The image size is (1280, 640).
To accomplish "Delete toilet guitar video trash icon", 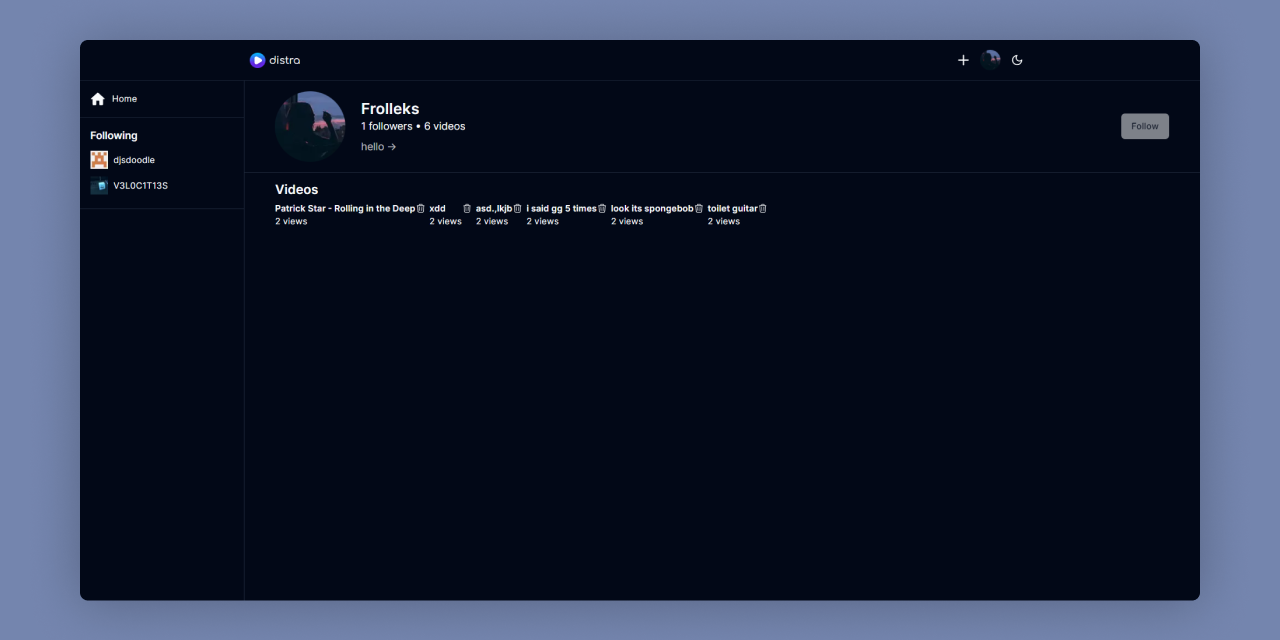I will [763, 209].
